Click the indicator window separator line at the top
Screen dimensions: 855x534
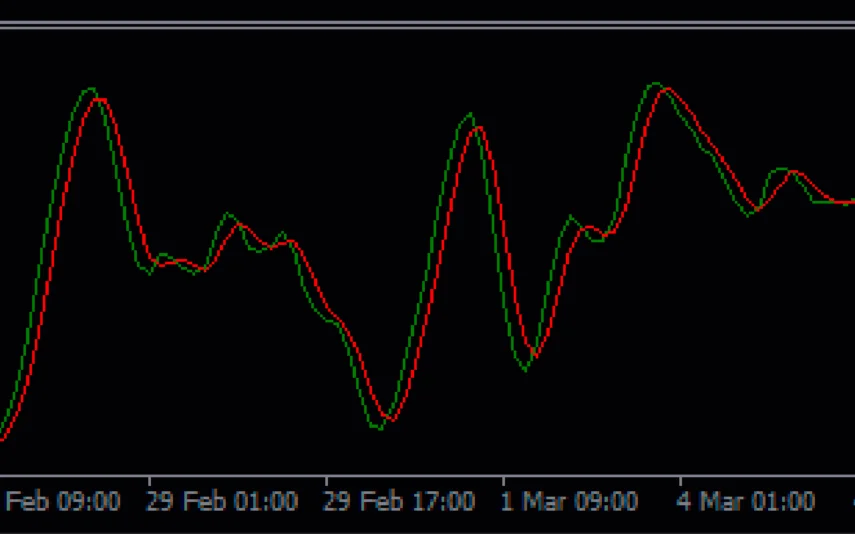click(427, 25)
